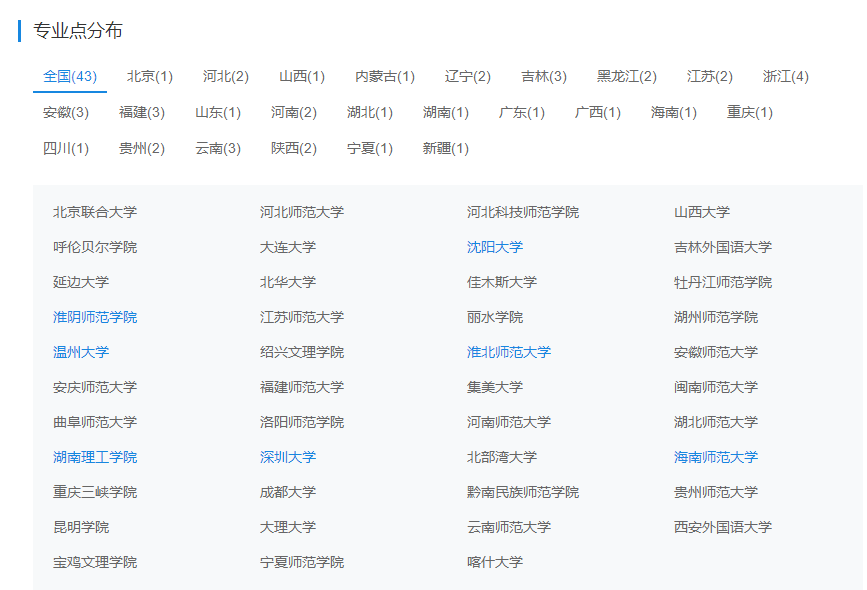Screen dimensions: 867x590
Task: Switch to the 广东(1) tab
Action: click(x=522, y=112)
